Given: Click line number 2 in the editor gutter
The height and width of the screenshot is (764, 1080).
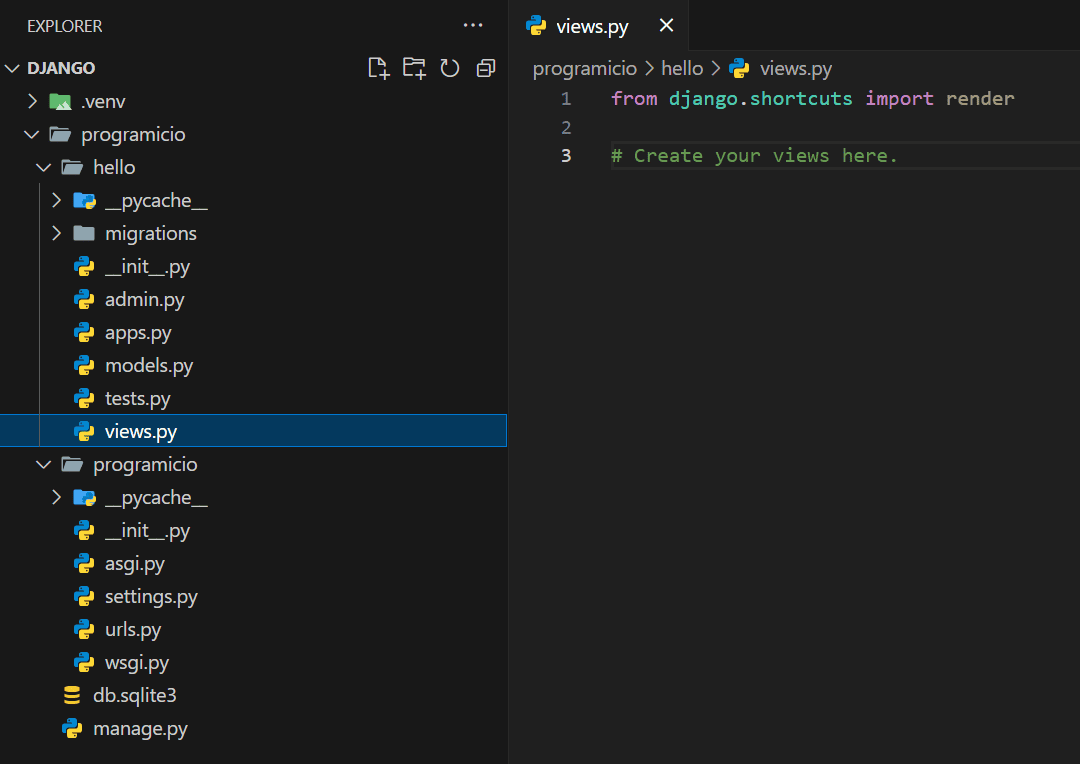Looking at the screenshot, I should click(566, 127).
